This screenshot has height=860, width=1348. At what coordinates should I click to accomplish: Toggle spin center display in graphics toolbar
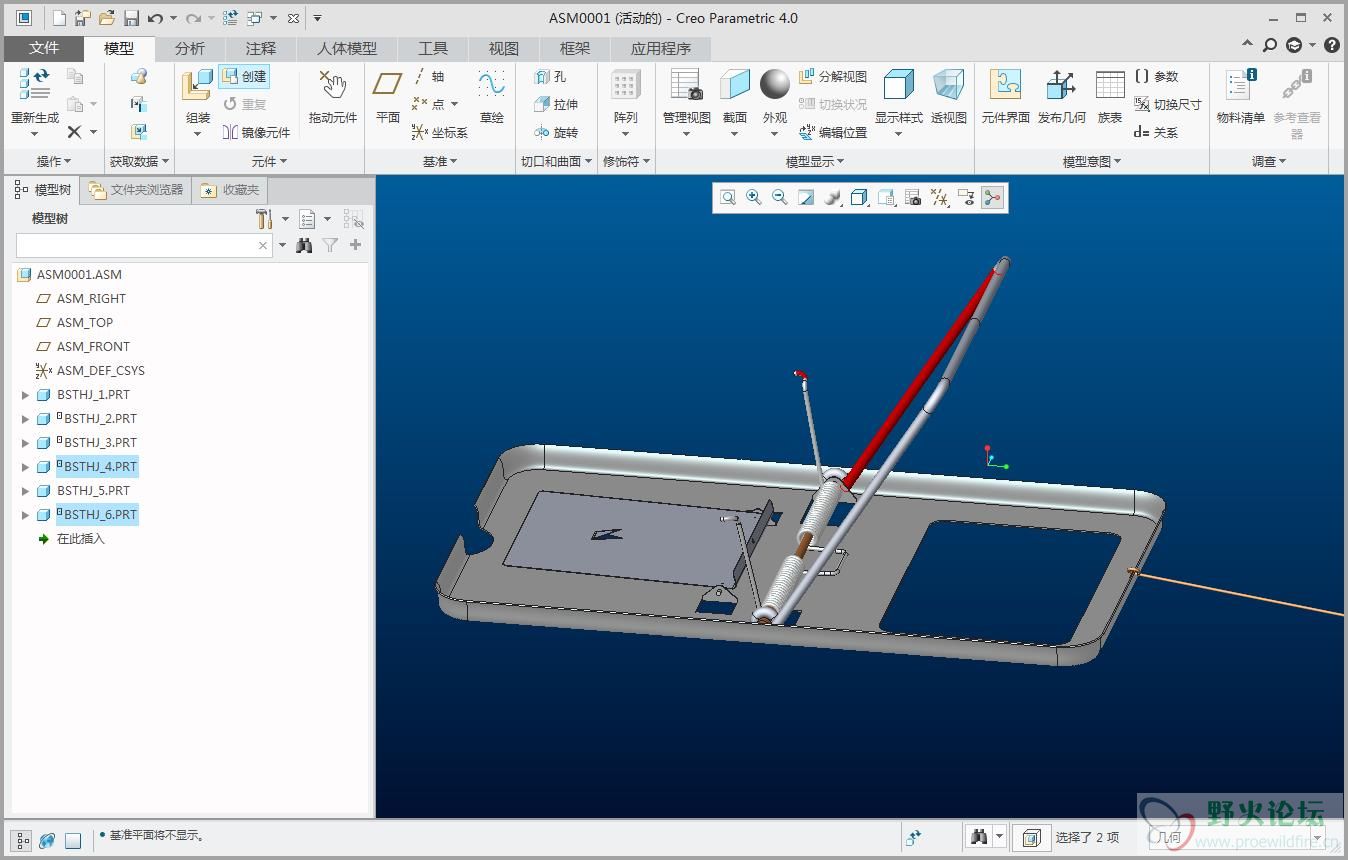point(992,198)
